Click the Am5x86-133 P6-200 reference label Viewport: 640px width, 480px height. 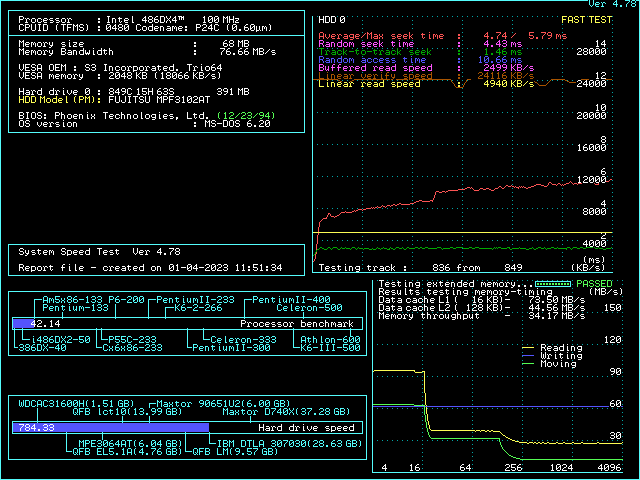tap(93, 300)
